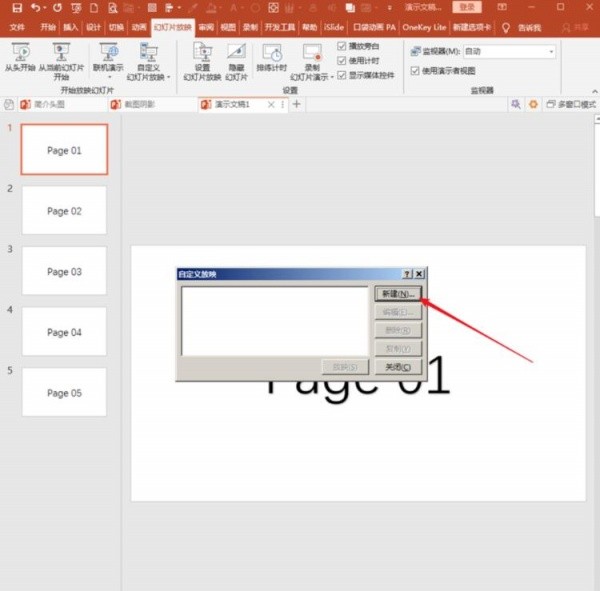Select the Page 03 slide thumbnail

point(64,271)
